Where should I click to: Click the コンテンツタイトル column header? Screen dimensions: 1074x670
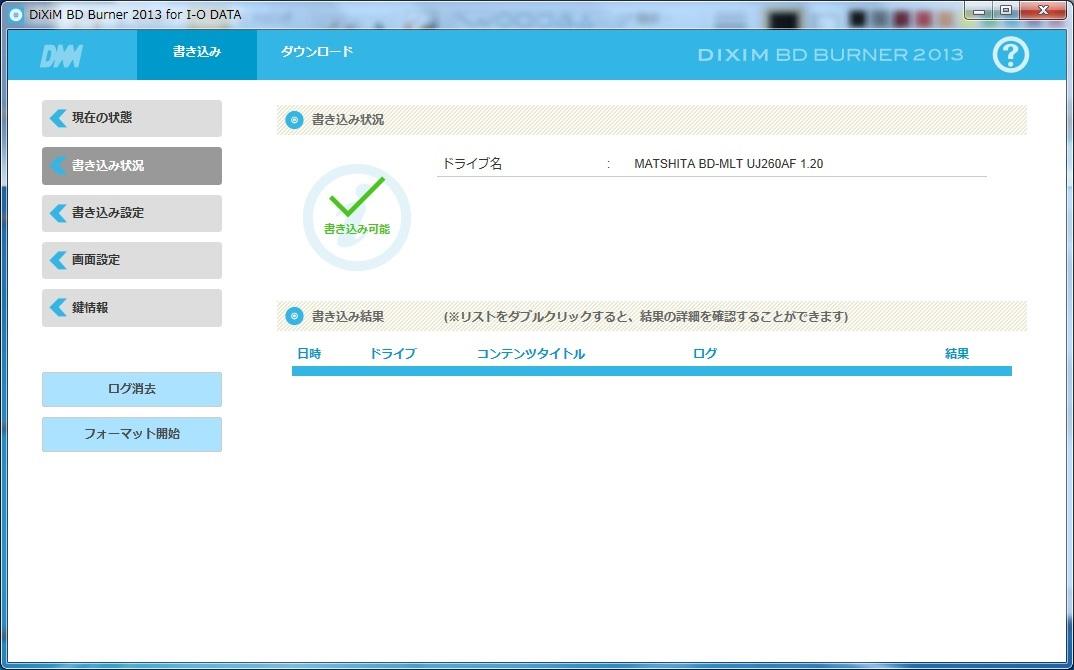point(531,353)
